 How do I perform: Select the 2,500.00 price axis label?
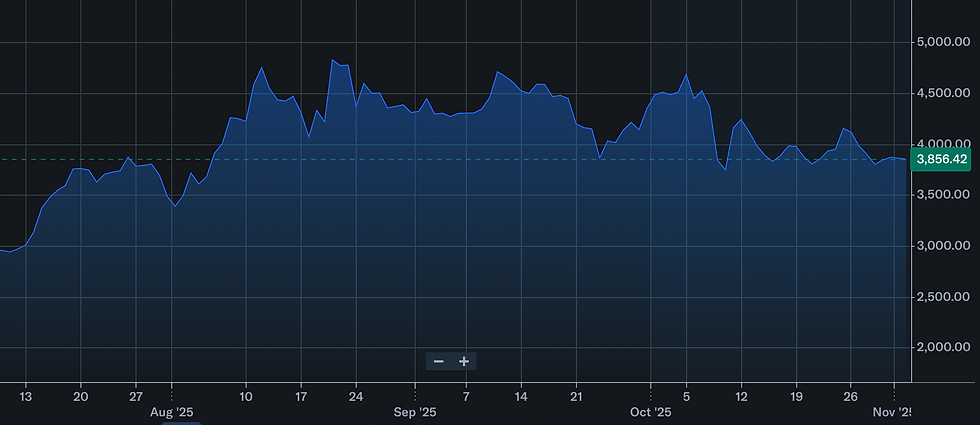pyautogui.click(x=943, y=296)
